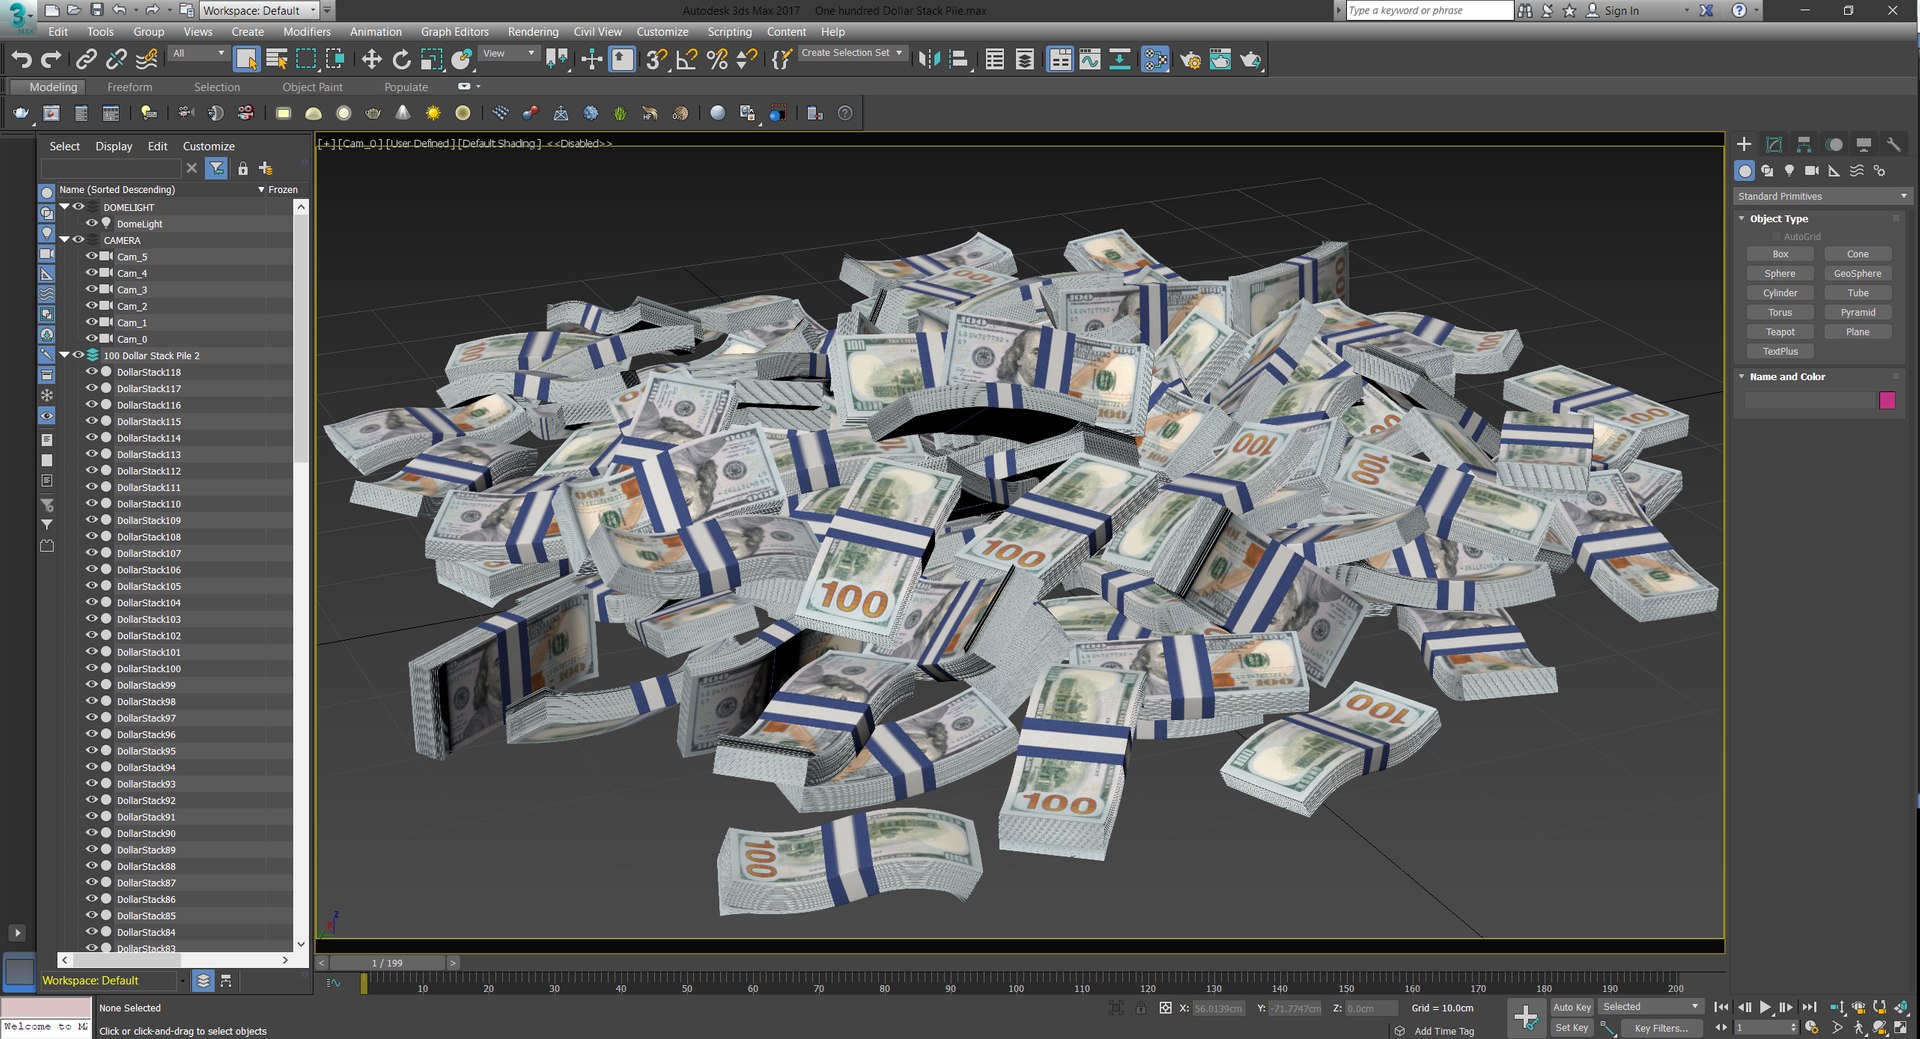Viewport: 1920px width, 1039px height.
Task: Select the Select and Rotate tool
Action: click(x=401, y=60)
